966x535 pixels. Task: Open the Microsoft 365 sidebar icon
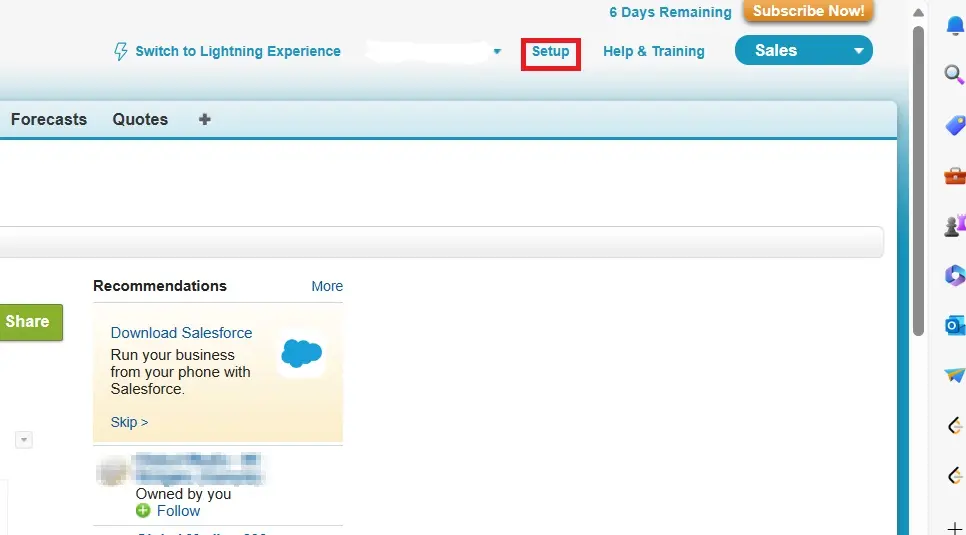[955, 275]
